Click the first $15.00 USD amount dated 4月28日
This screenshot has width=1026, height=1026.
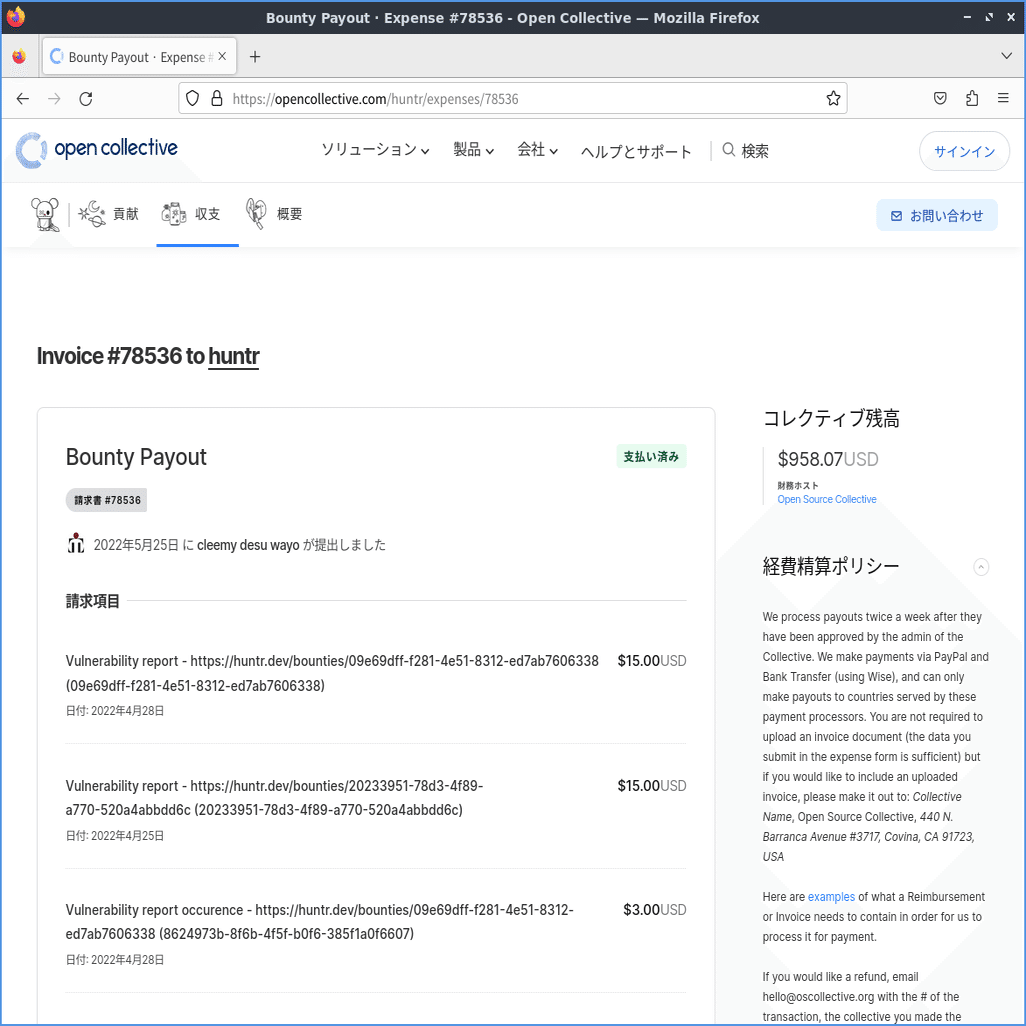652,661
